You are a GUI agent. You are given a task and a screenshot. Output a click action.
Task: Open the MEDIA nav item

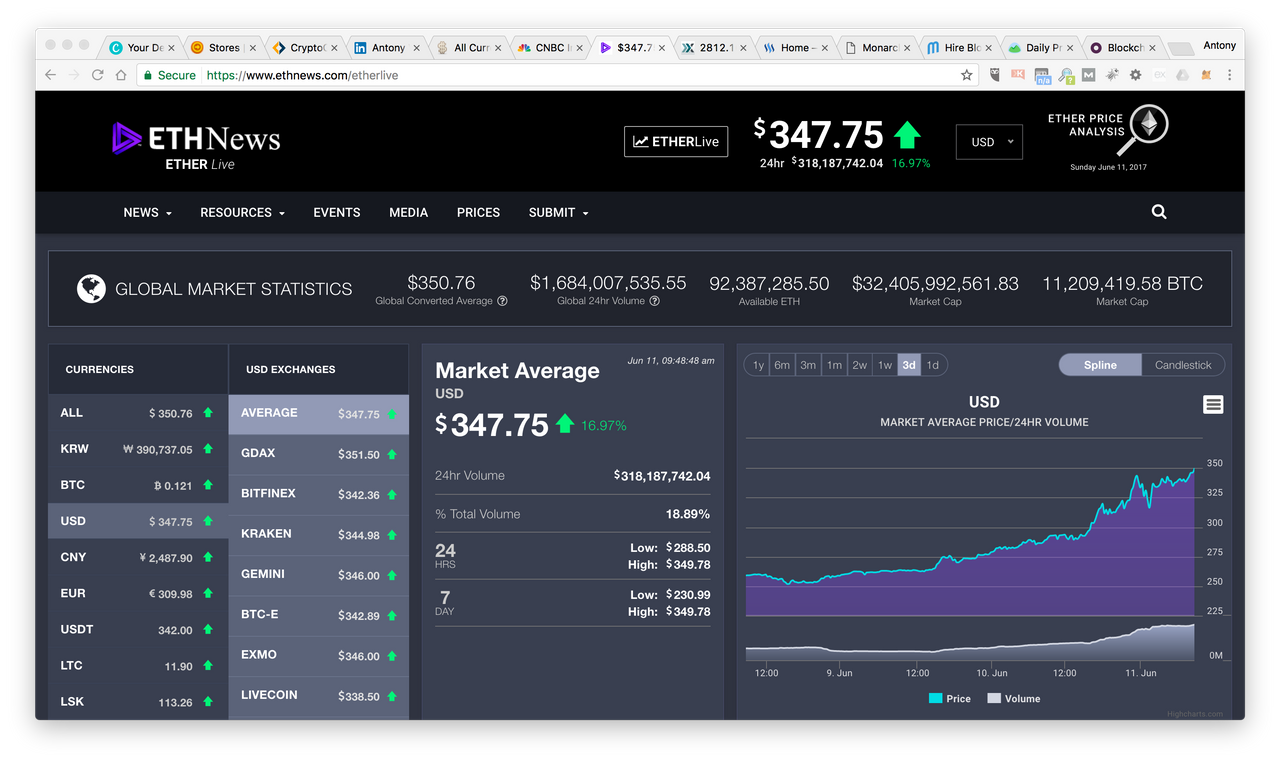(408, 212)
